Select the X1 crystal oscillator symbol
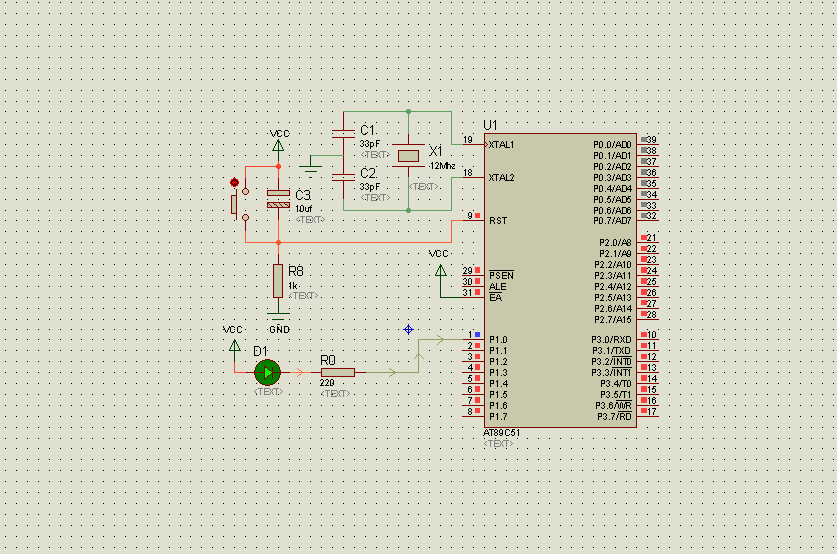The width and height of the screenshot is (837, 554). tap(408, 155)
